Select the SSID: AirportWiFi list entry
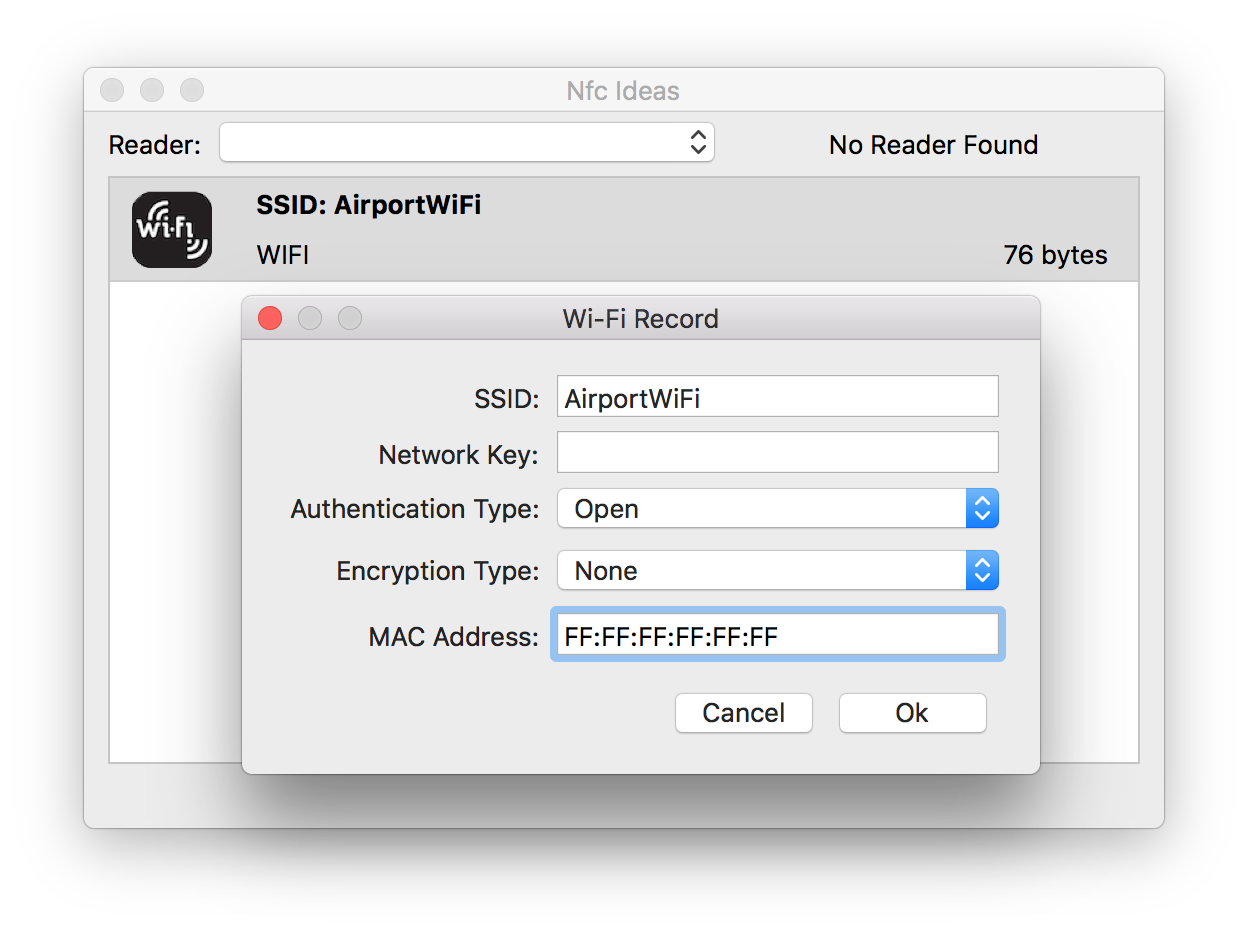 coord(623,230)
